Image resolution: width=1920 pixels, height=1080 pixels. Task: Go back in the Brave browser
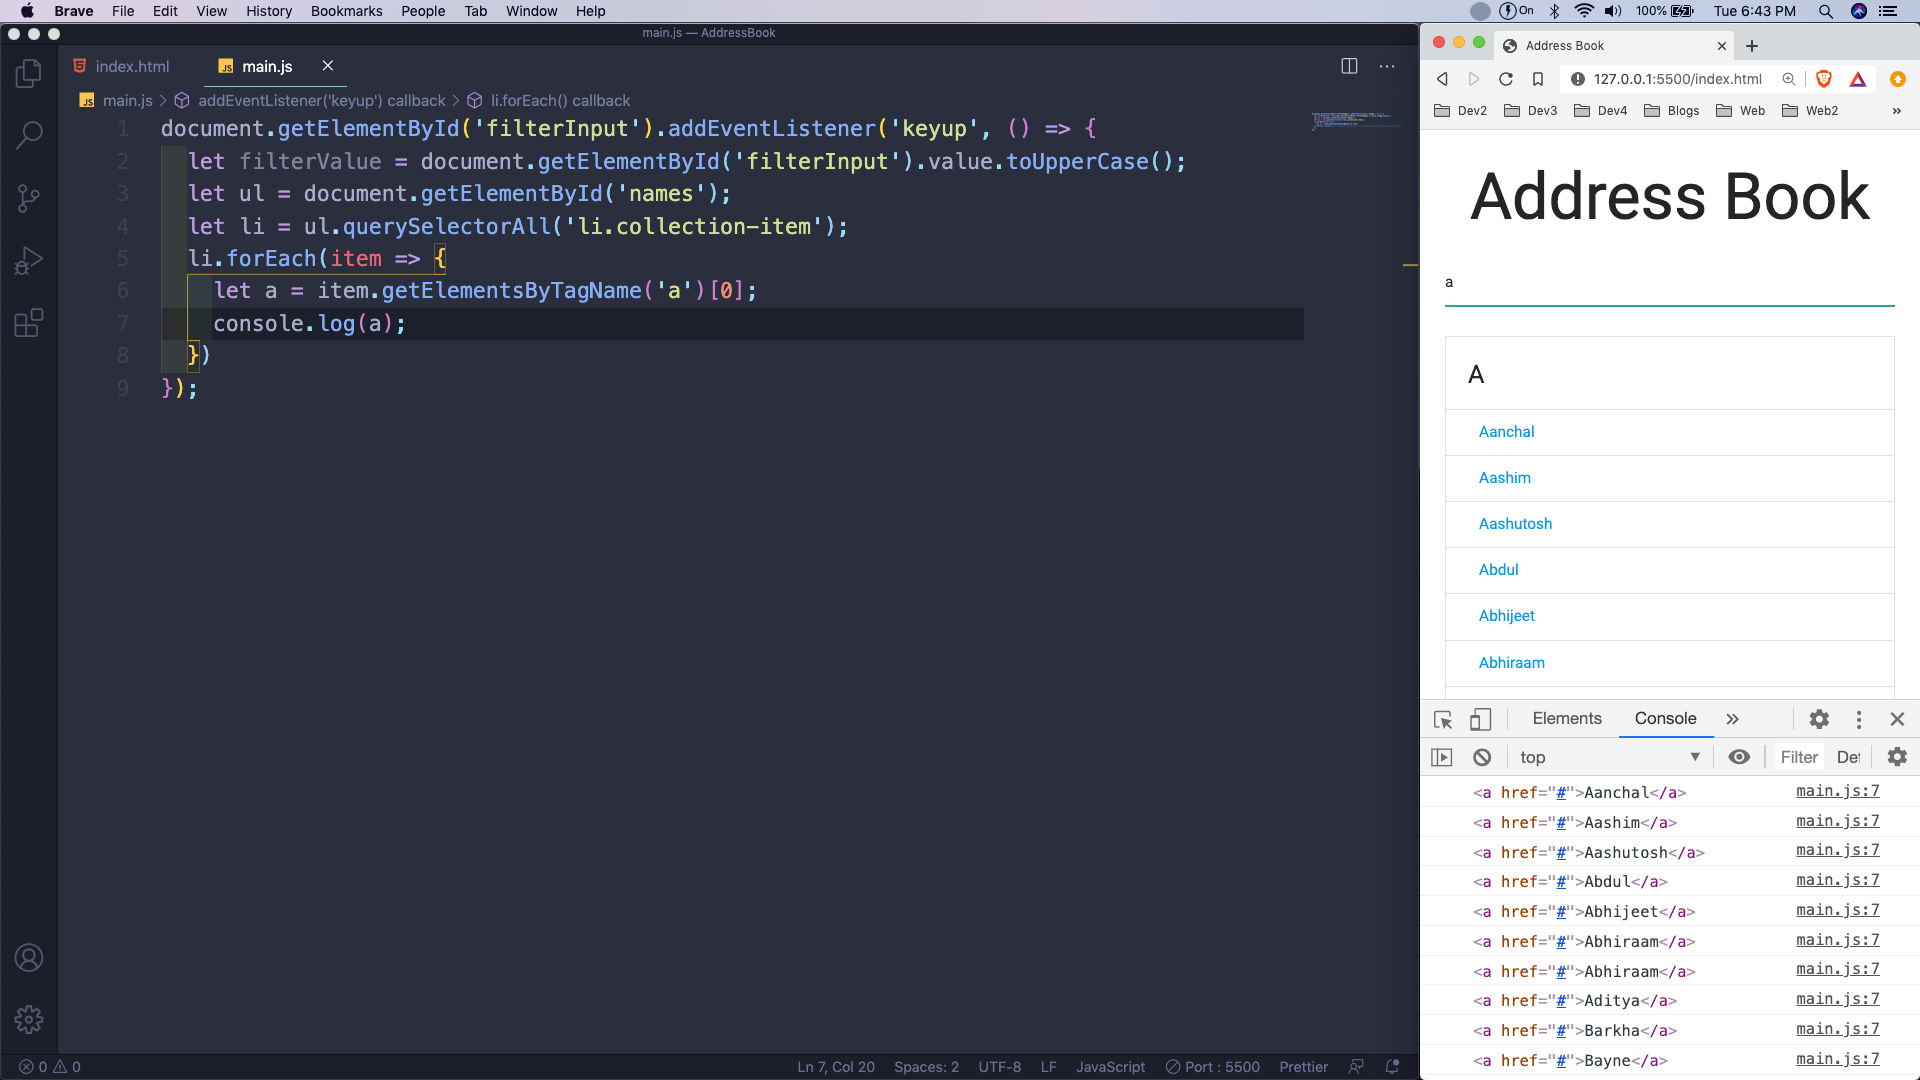[x=1442, y=79]
